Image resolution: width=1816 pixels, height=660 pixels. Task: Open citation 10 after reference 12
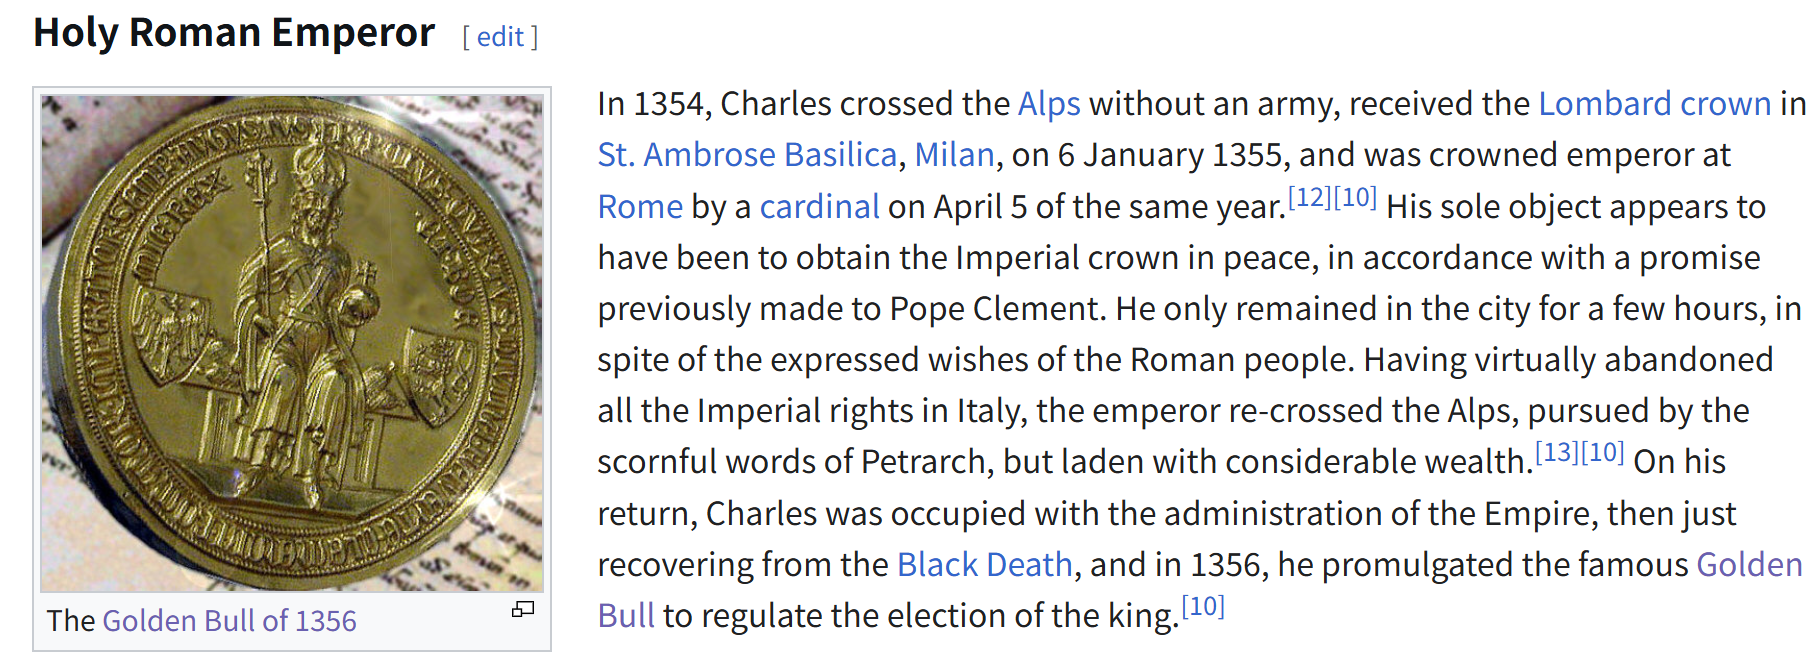tap(1355, 197)
